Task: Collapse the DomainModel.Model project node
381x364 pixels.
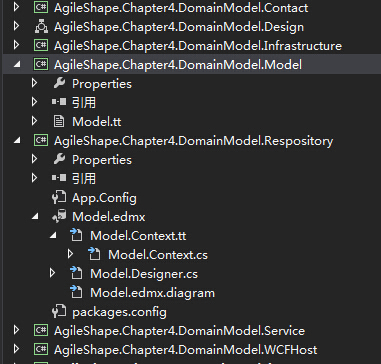Action: 17,65
